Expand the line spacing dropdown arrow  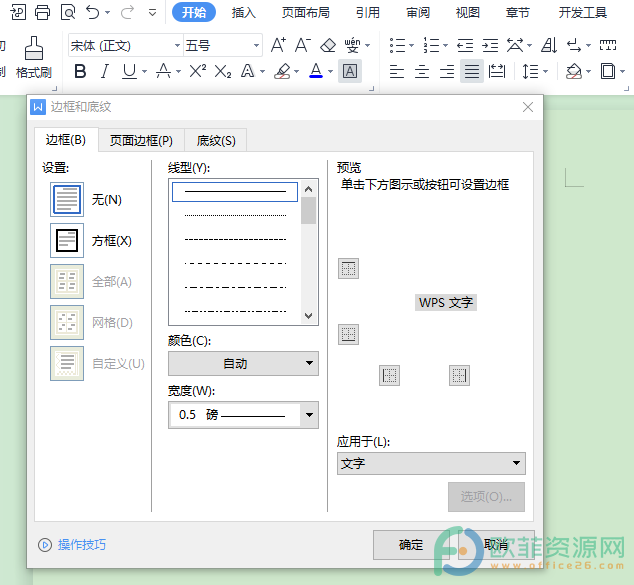click(x=545, y=72)
